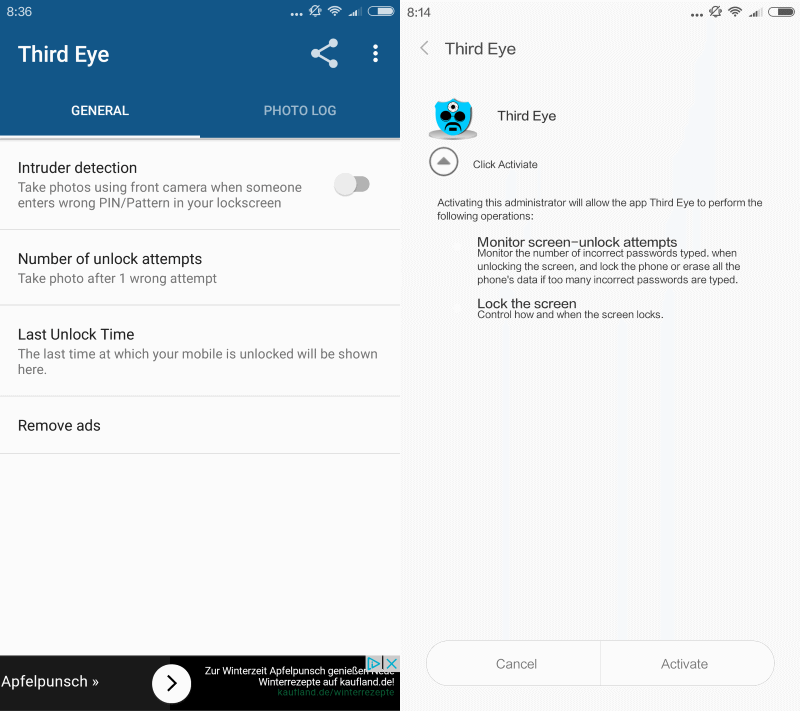The image size is (800, 711).
Task: Select Monitor screen-unlock attempts permission
Action: click(609, 261)
